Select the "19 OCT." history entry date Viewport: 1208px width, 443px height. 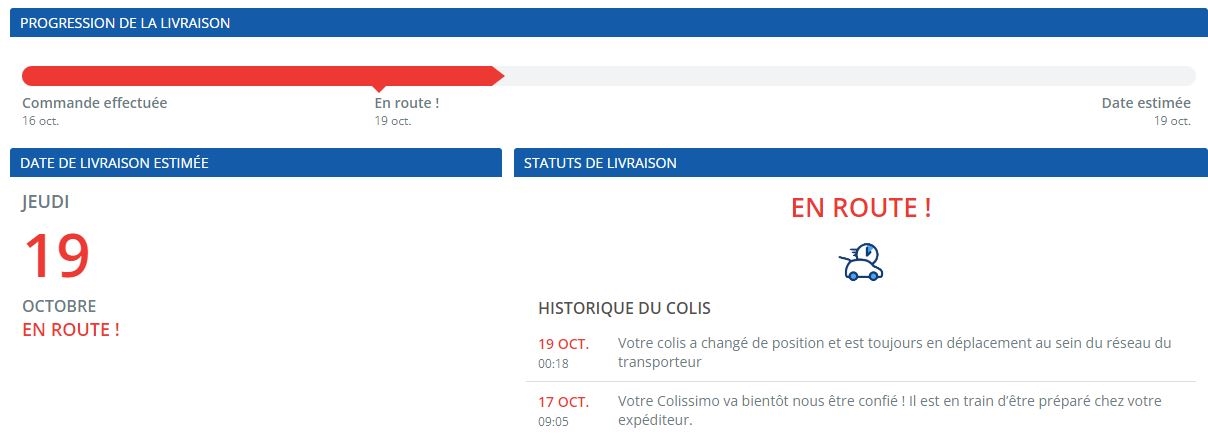click(563, 344)
